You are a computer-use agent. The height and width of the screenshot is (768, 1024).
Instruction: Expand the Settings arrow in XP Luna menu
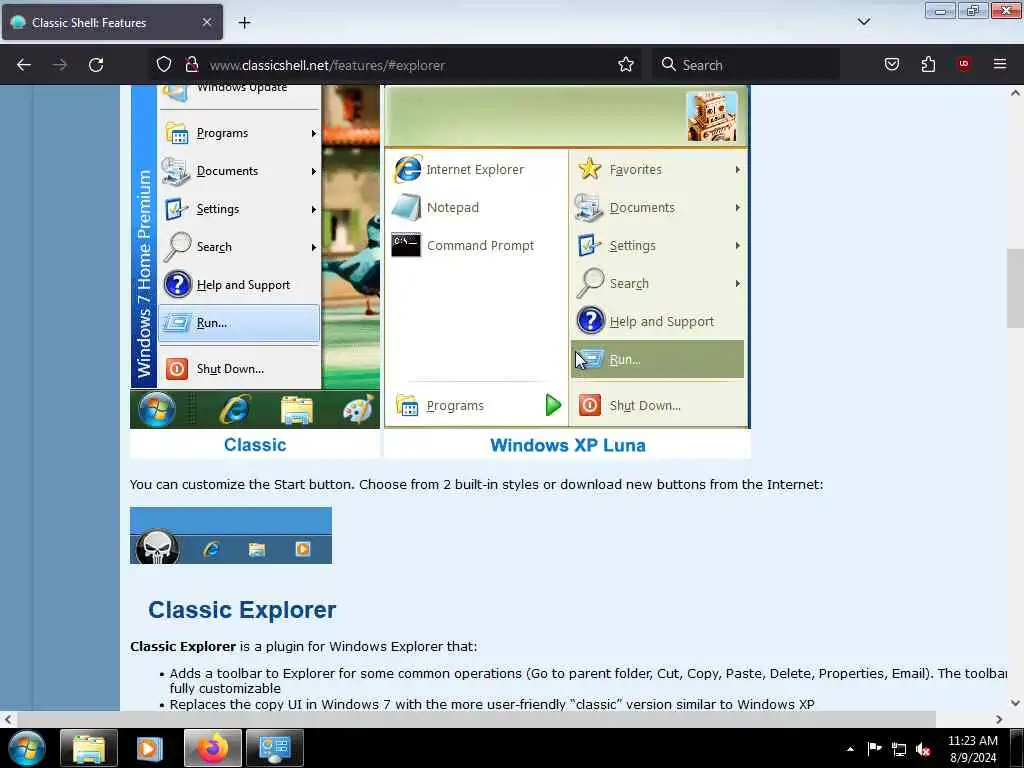point(737,246)
